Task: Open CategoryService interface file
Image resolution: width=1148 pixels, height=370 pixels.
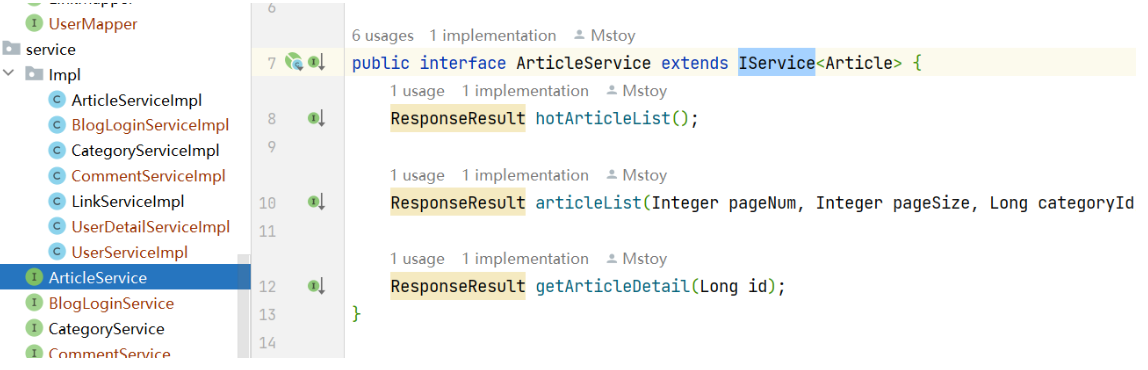Action: tap(106, 329)
